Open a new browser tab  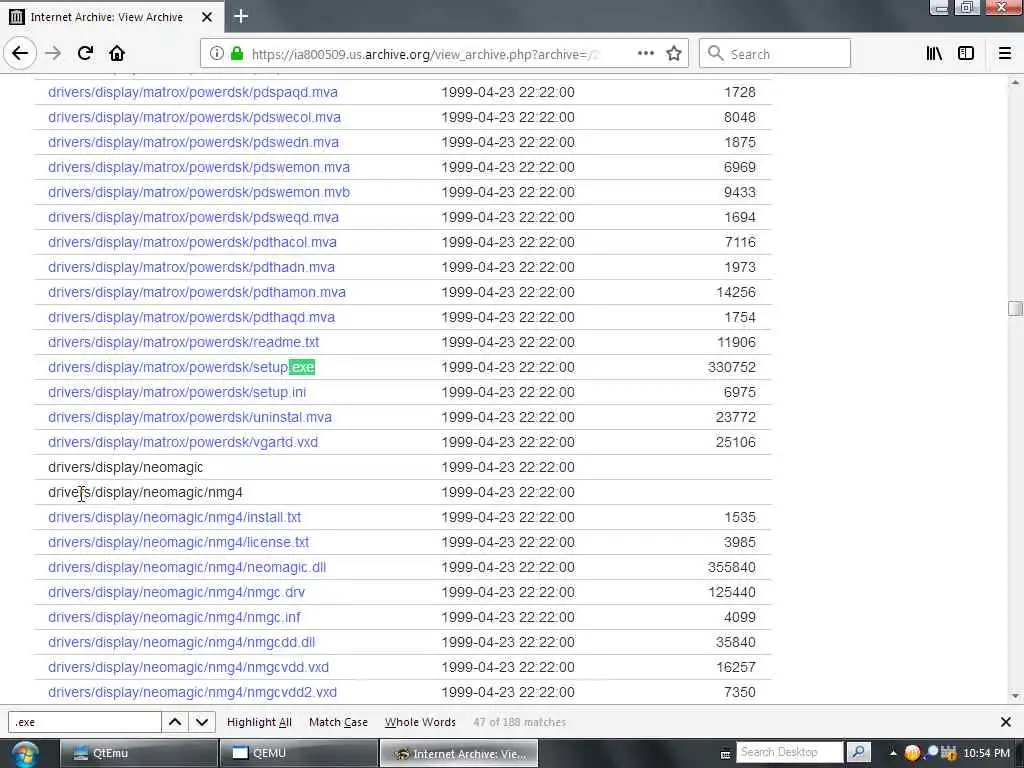[x=240, y=16]
